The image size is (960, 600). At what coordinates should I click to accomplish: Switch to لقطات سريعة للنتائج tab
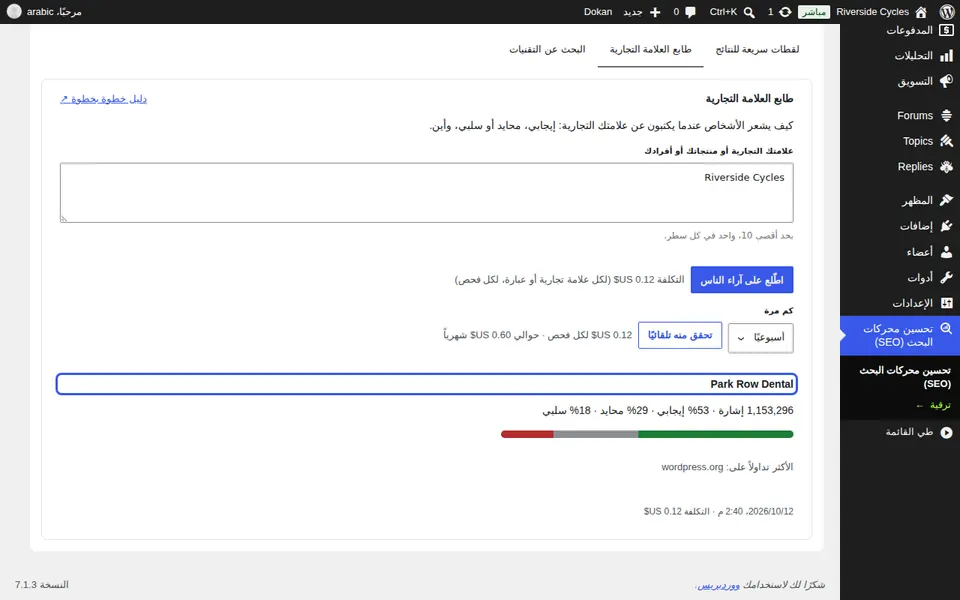[757, 50]
